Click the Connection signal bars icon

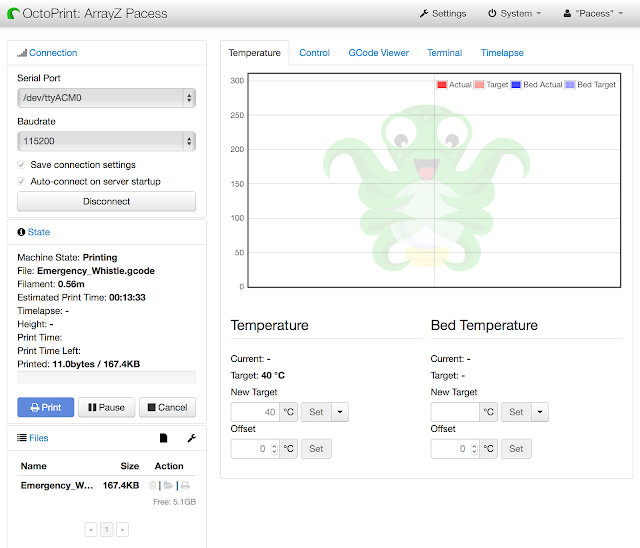click(x=22, y=53)
